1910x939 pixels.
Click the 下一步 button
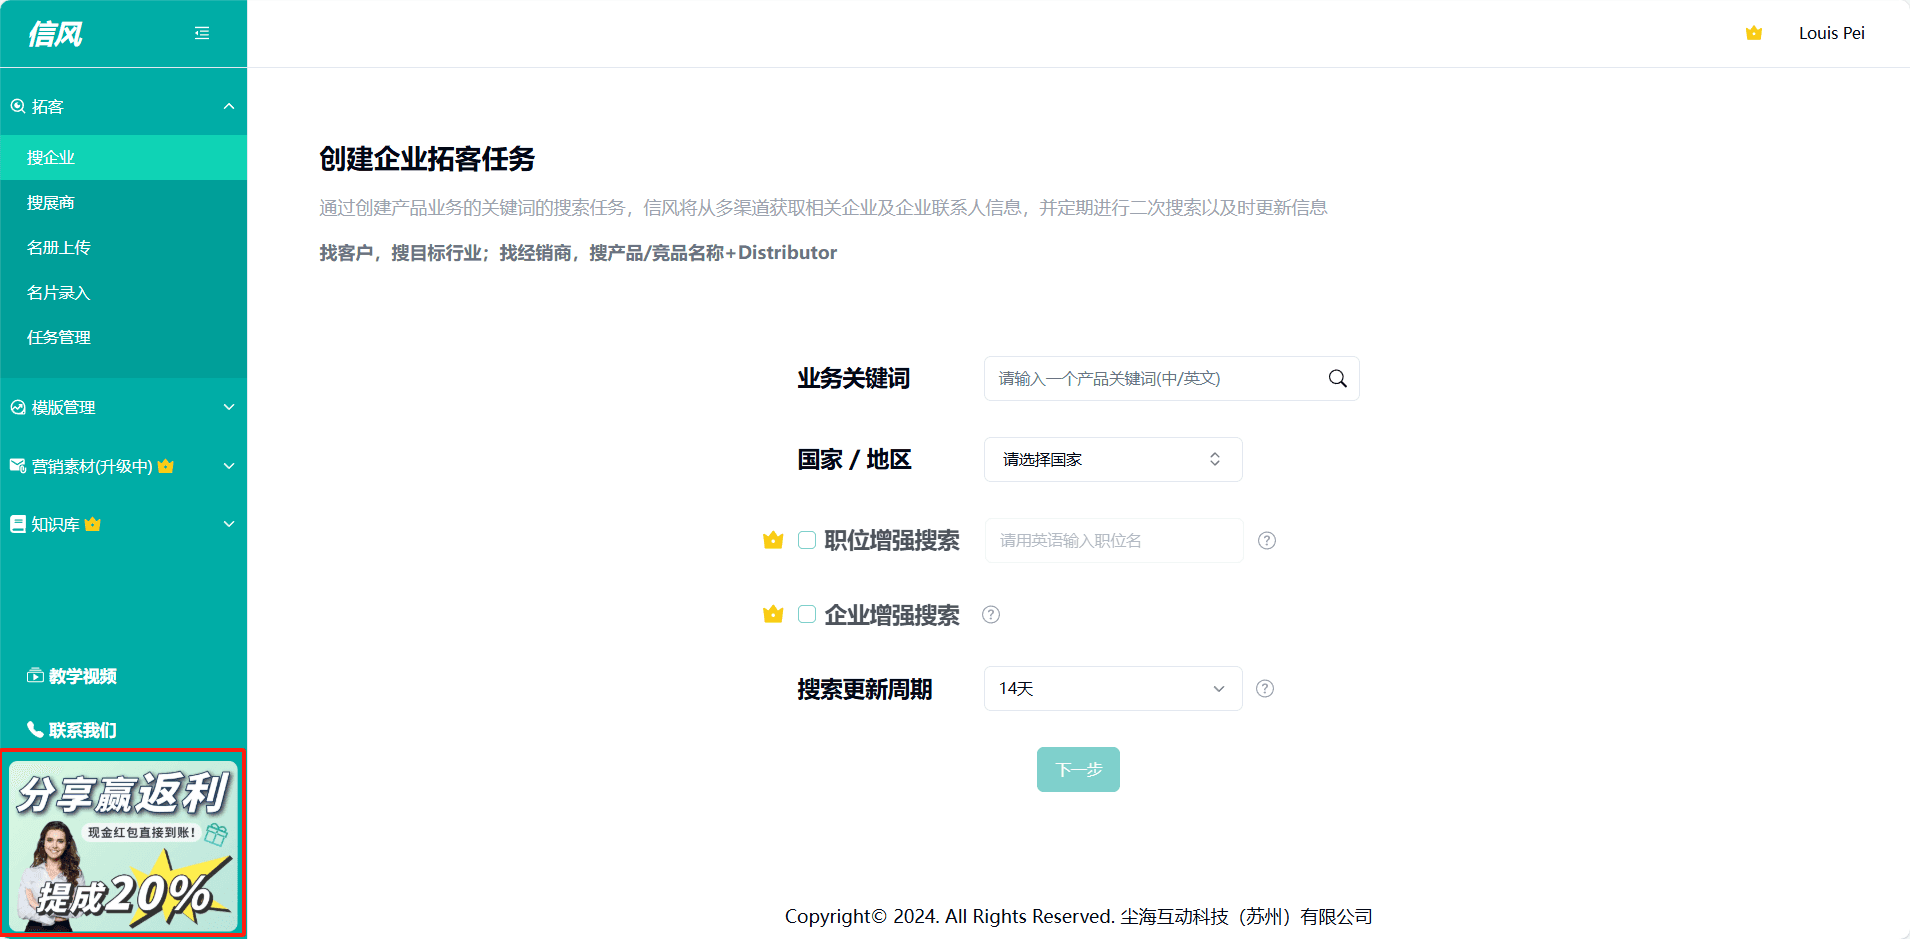(1078, 769)
